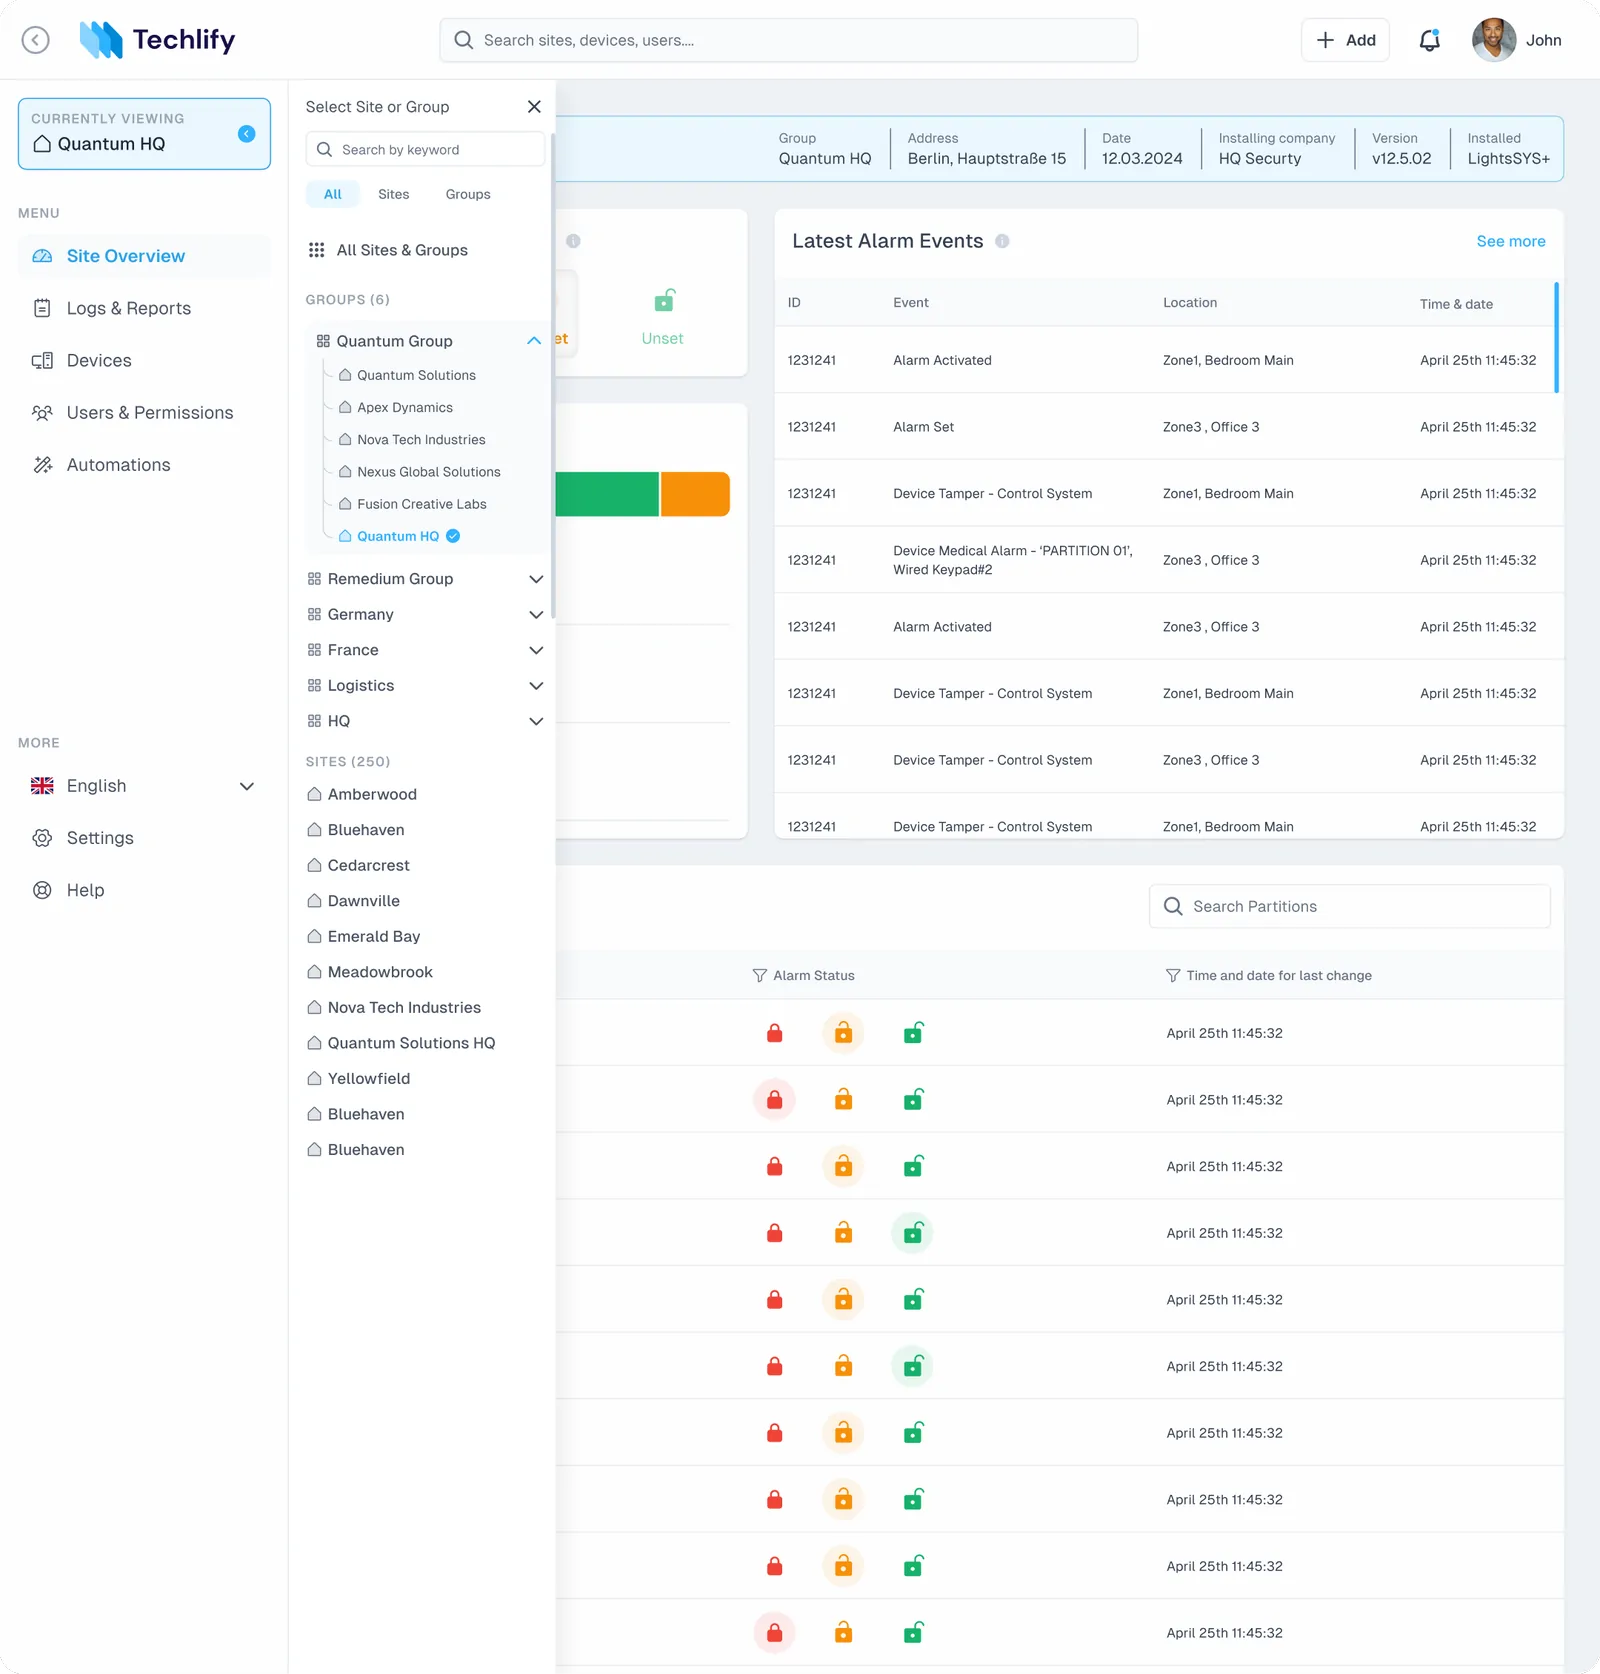Click the Devices sidebar icon

(x=42, y=361)
